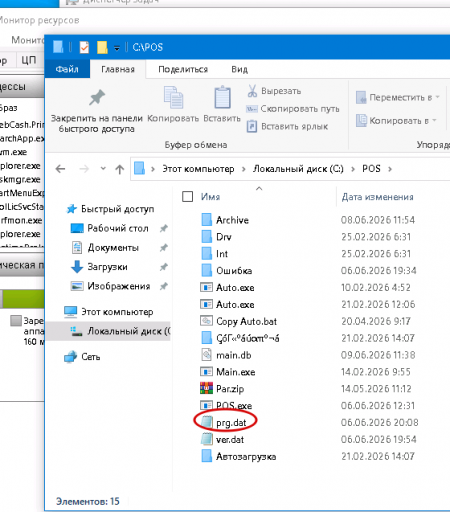The width and height of the screenshot is (450, 512).
Task: Select the Archive folder icon
Action: (207, 220)
